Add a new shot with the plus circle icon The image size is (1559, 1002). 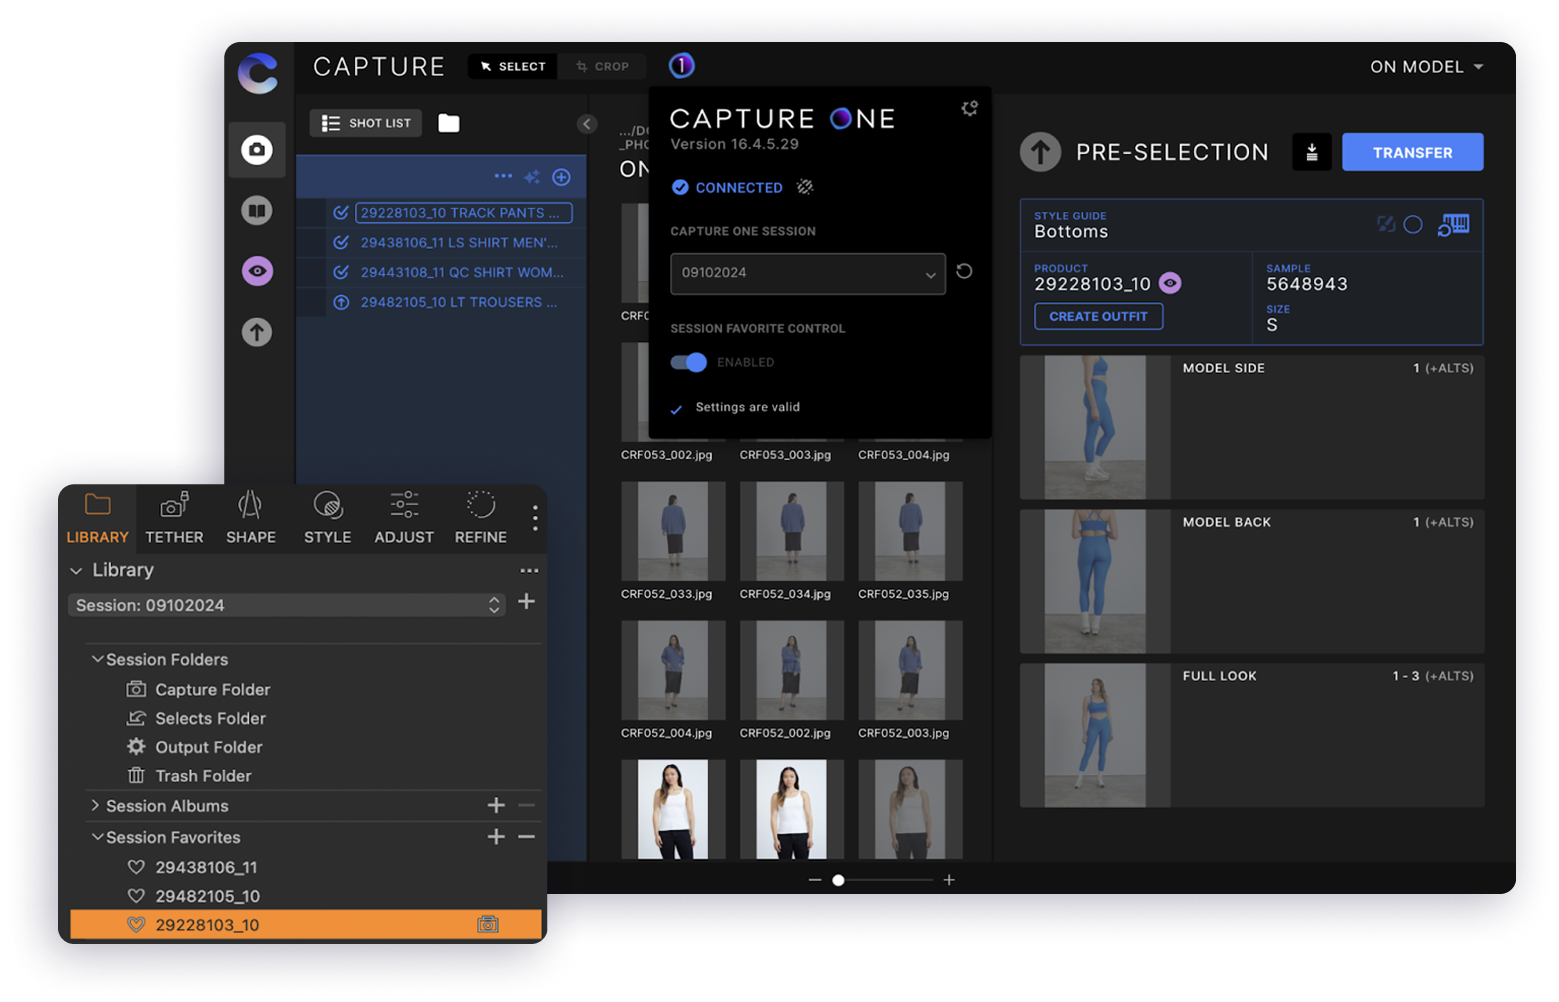562,177
